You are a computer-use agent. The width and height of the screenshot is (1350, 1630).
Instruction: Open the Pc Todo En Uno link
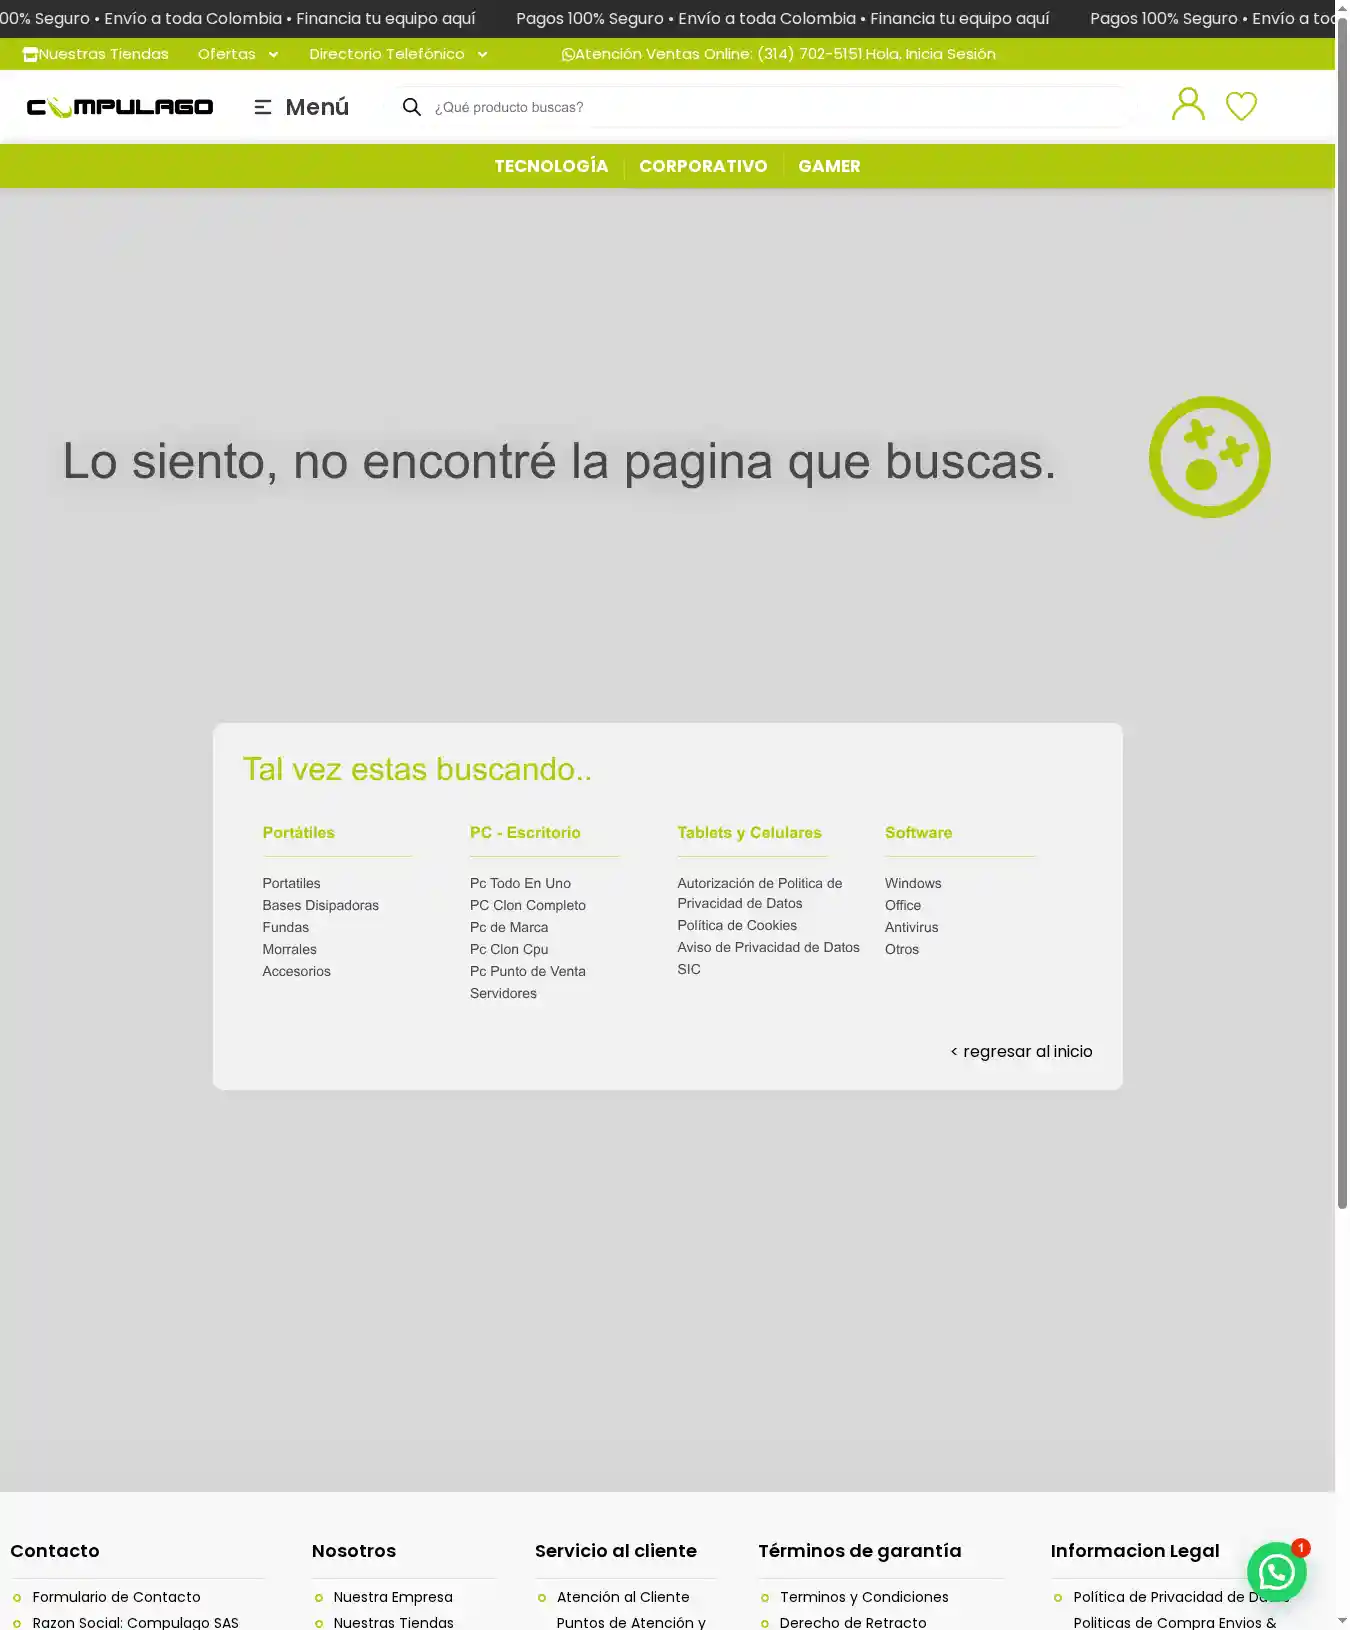[x=520, y=883]
